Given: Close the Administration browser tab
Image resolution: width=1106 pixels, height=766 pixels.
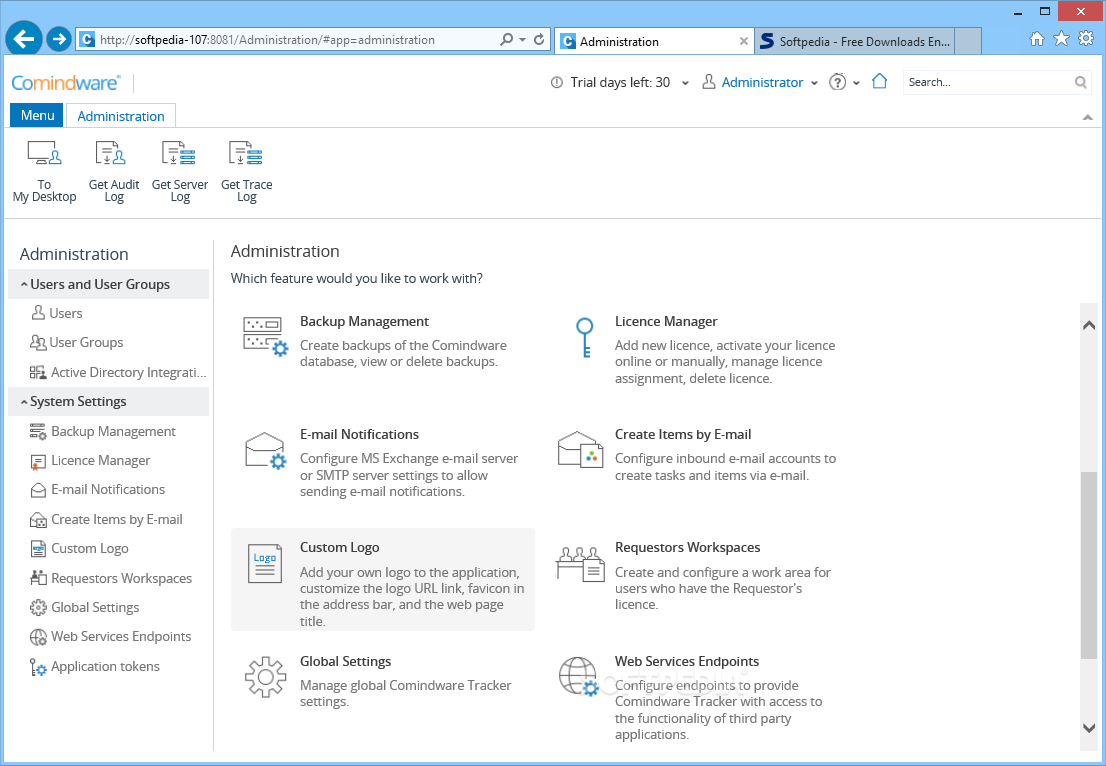Looking at the screenshot, I should point(743,42).
